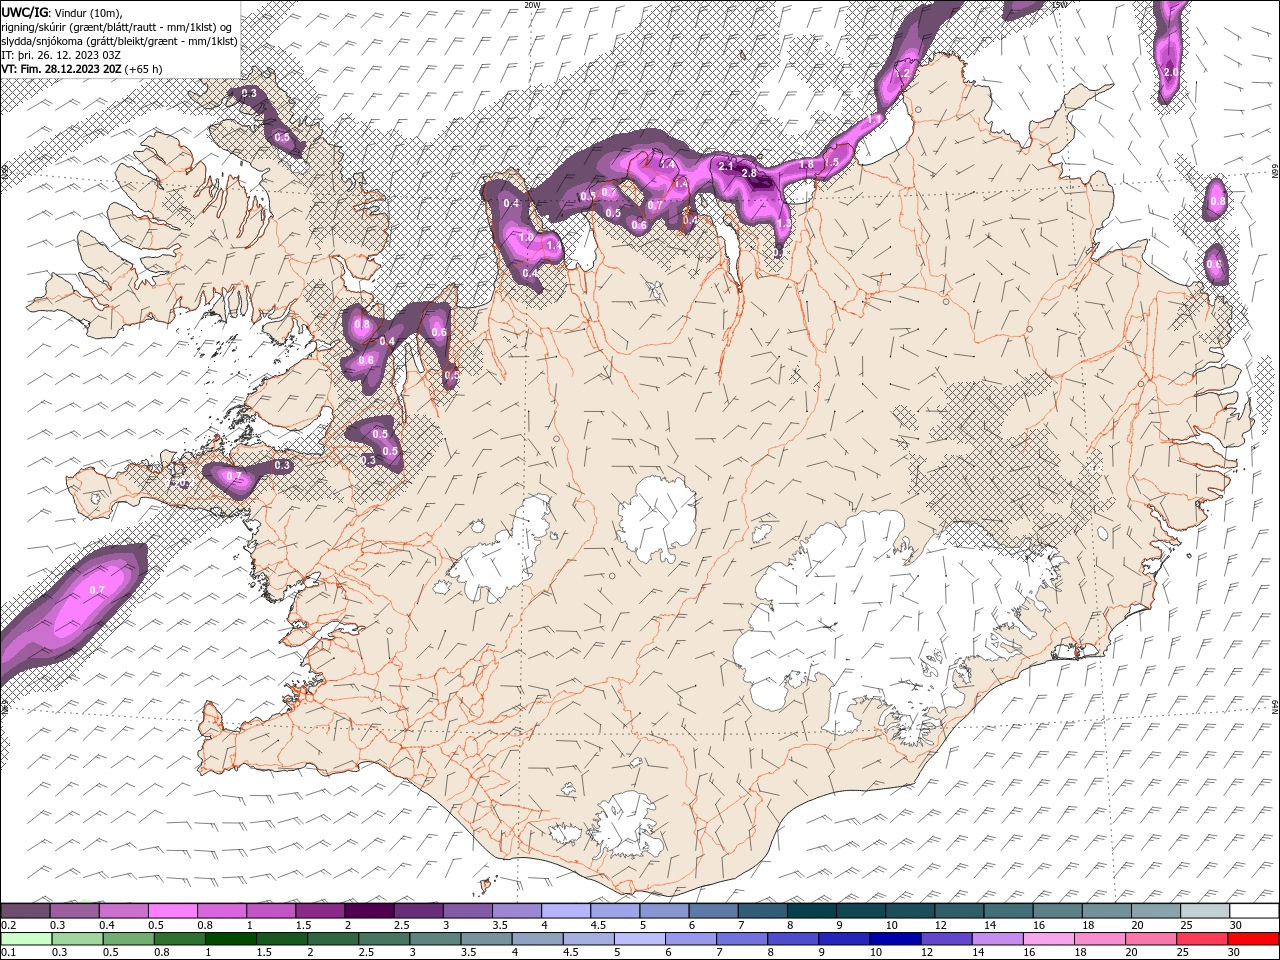Screen dimensions: 1280x960
Task: Click the "1.2" snowfall value label
Action: pyautogui.click(x=902, y=73)
